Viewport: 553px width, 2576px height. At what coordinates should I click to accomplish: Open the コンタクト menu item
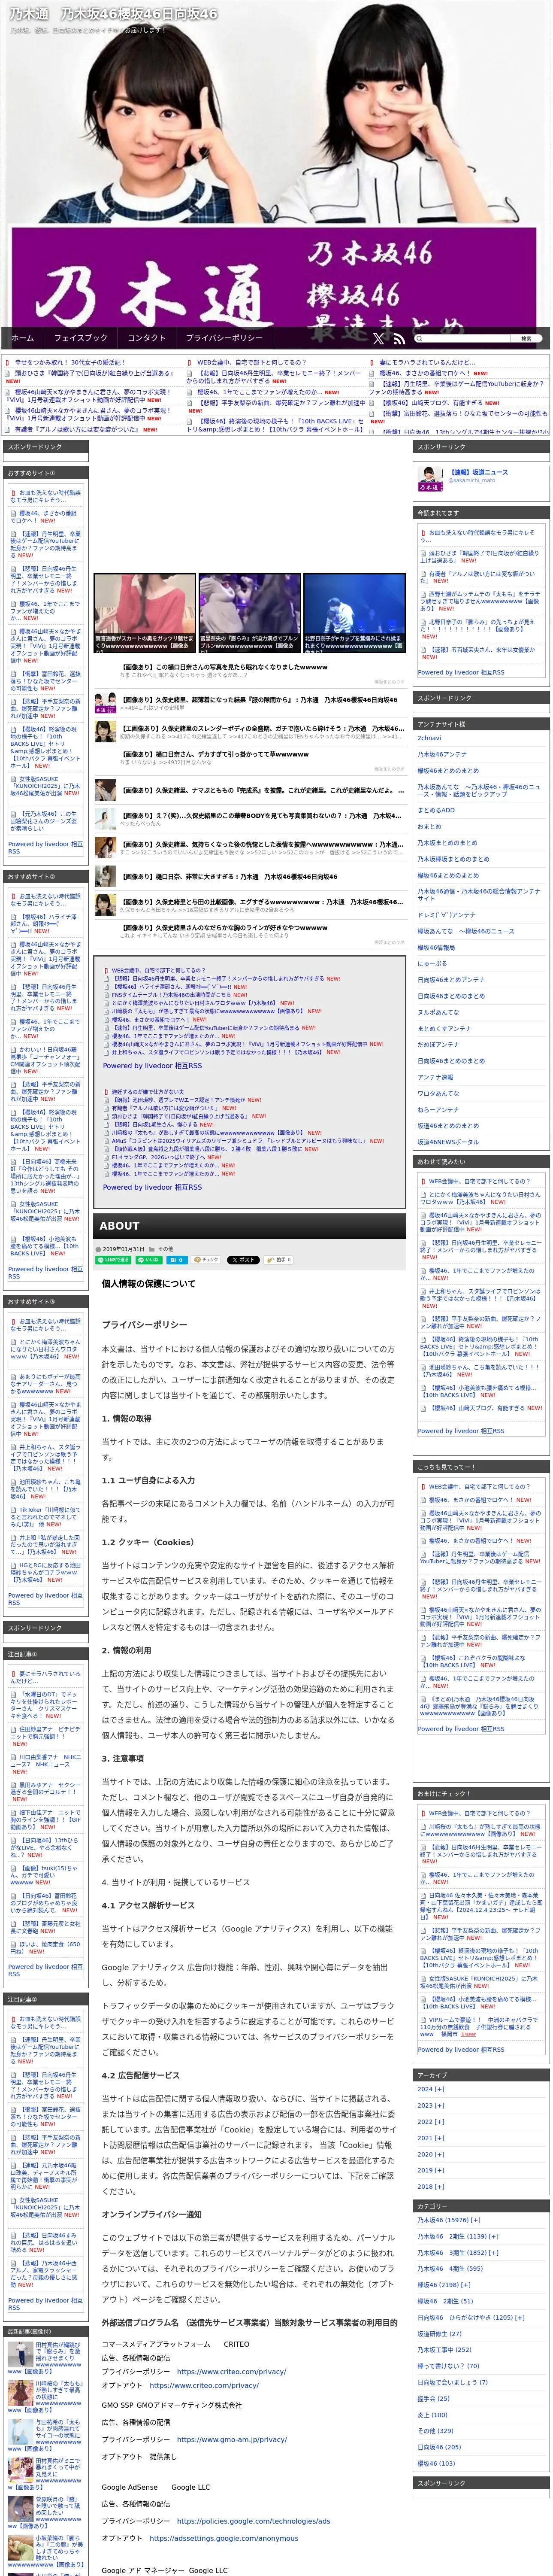coord(147,338)
